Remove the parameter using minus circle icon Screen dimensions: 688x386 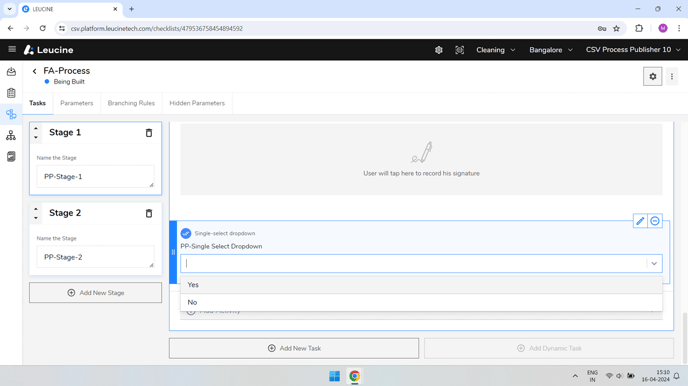(x=655, y=221)
